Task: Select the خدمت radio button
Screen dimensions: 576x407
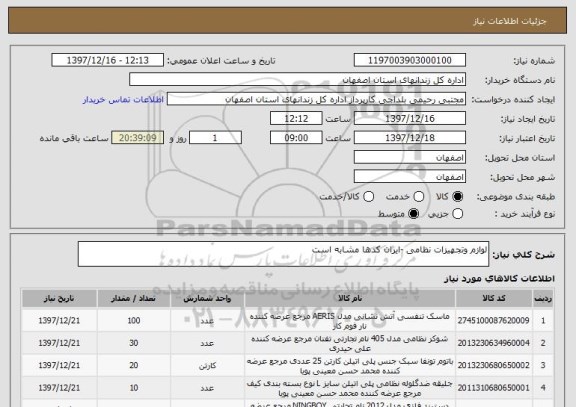Action: tap(418, 197)
